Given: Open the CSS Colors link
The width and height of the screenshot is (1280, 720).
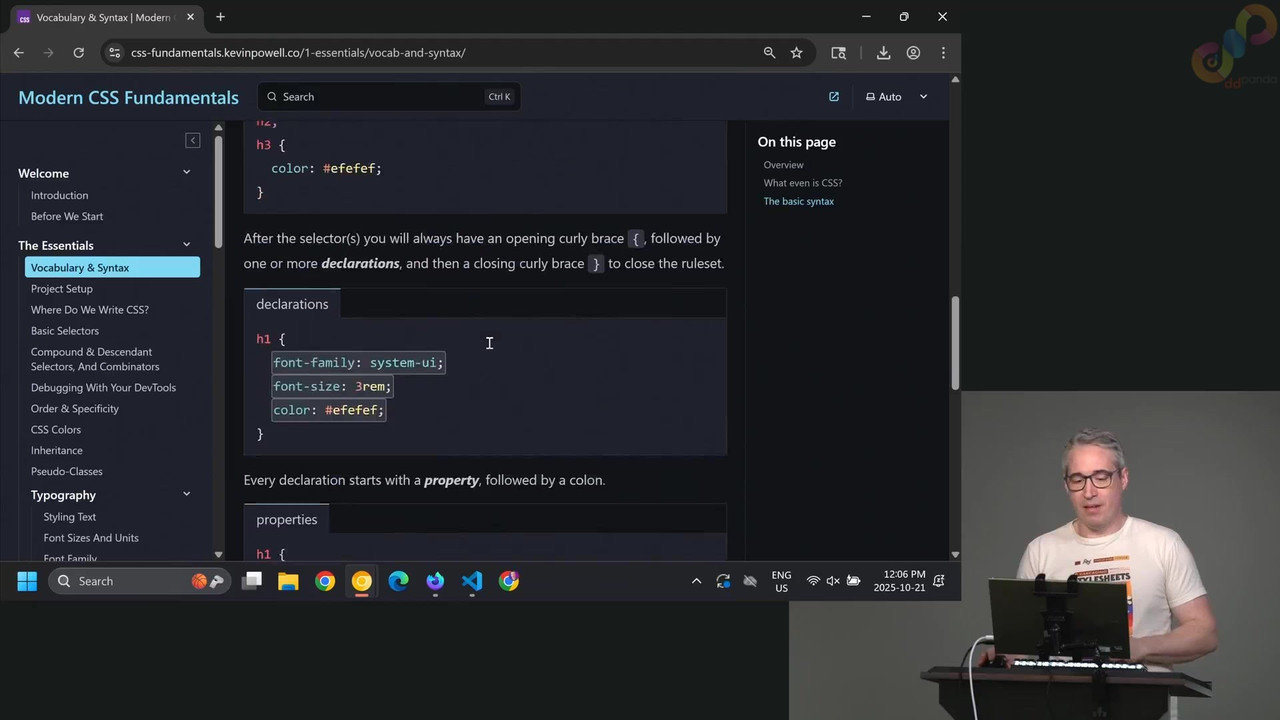Looking at the screenshot, I should pyautogui.click(x=56, y=430).
